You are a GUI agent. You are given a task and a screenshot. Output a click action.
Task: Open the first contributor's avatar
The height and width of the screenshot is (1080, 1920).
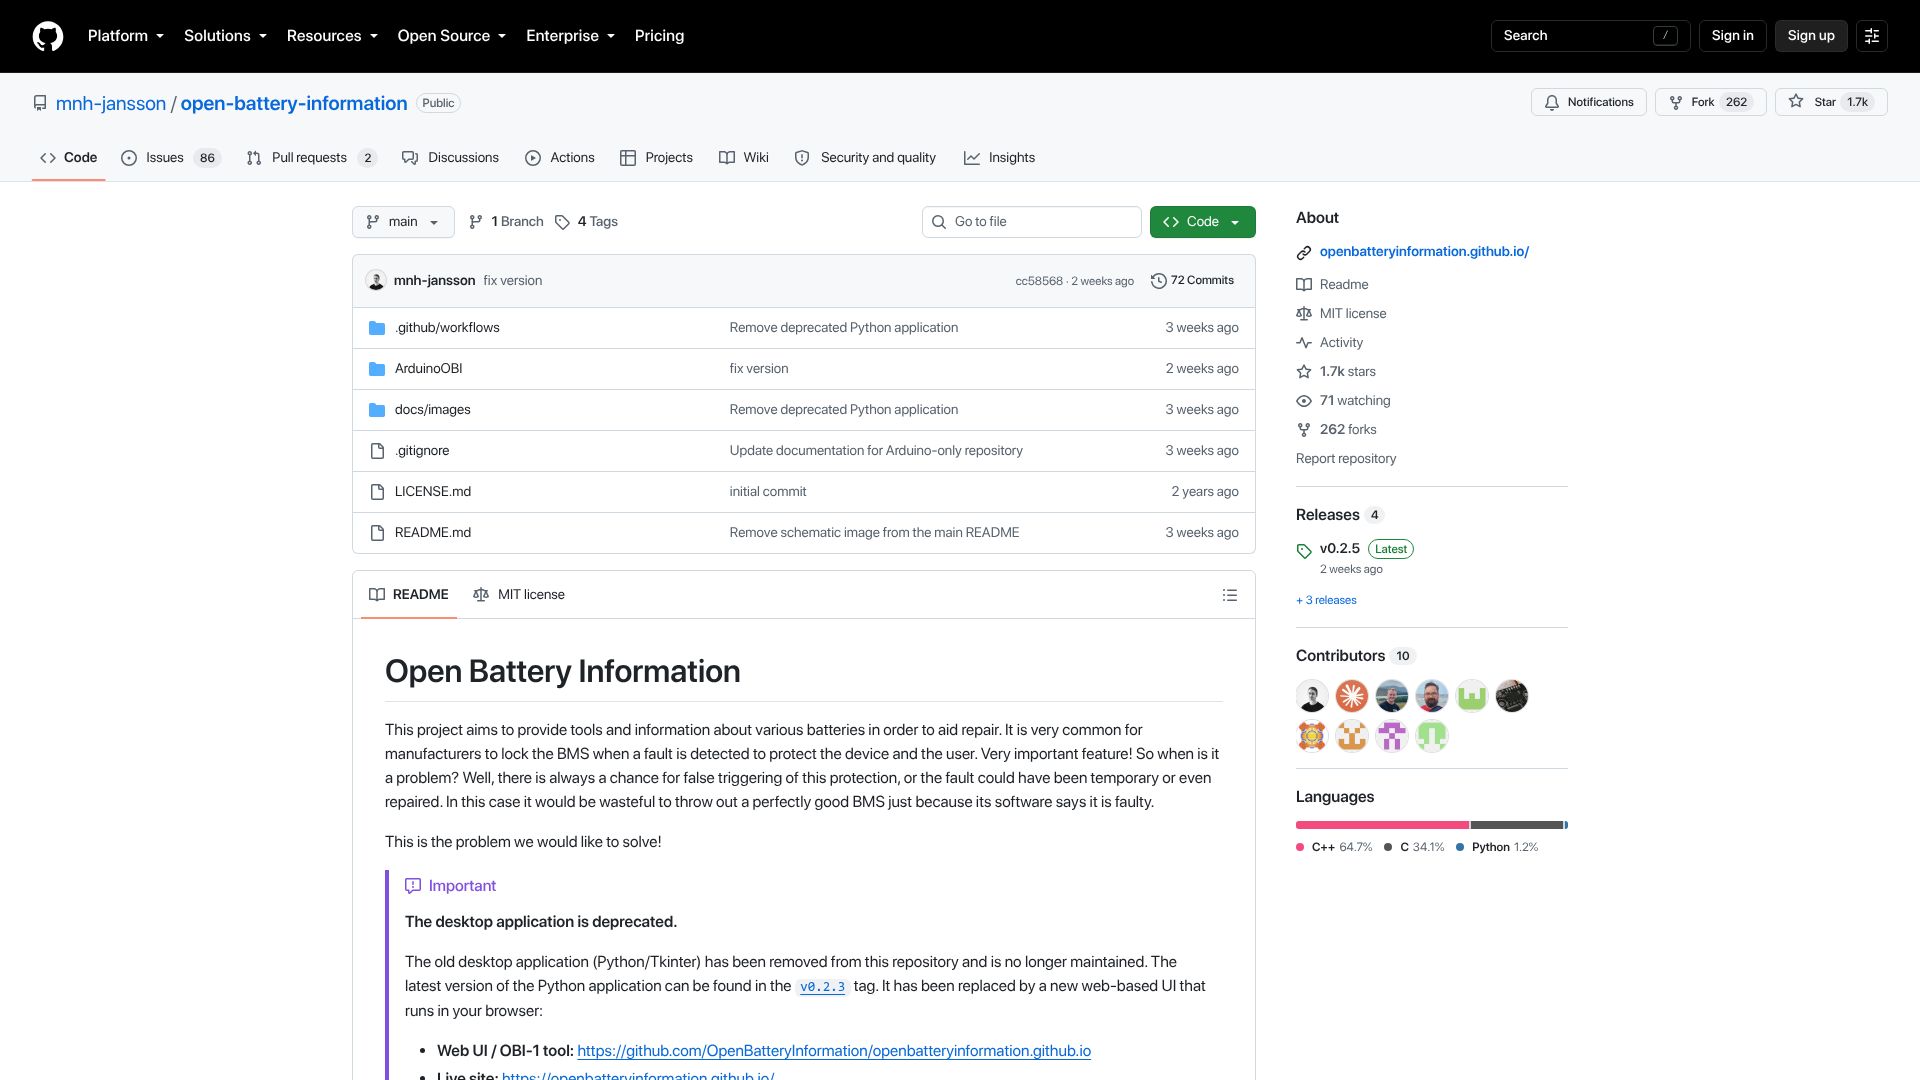point(1312,696)
